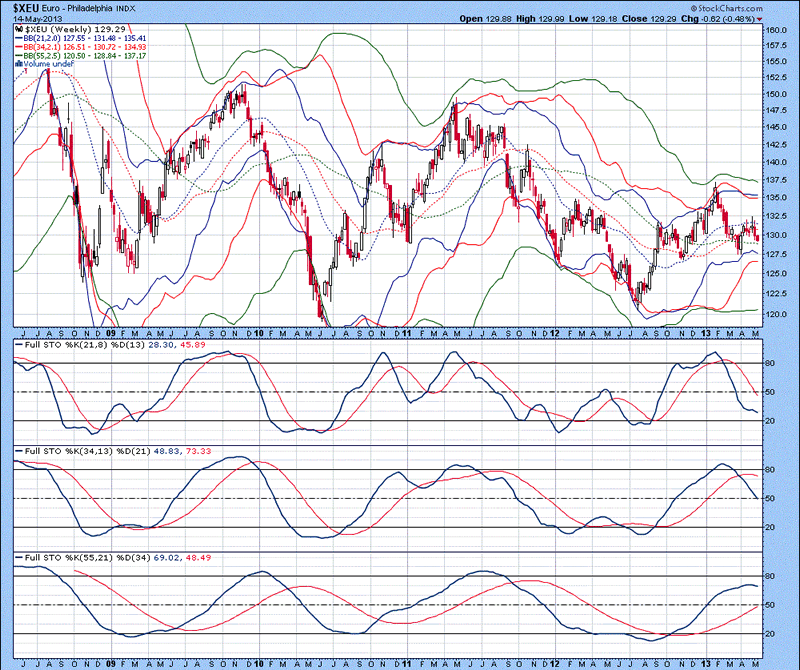Screen dimensions: 800x670
Task: Click the candlestick icon beside $XEU (Weekly)
Action: pyautogui.click(x=19, y=31)
